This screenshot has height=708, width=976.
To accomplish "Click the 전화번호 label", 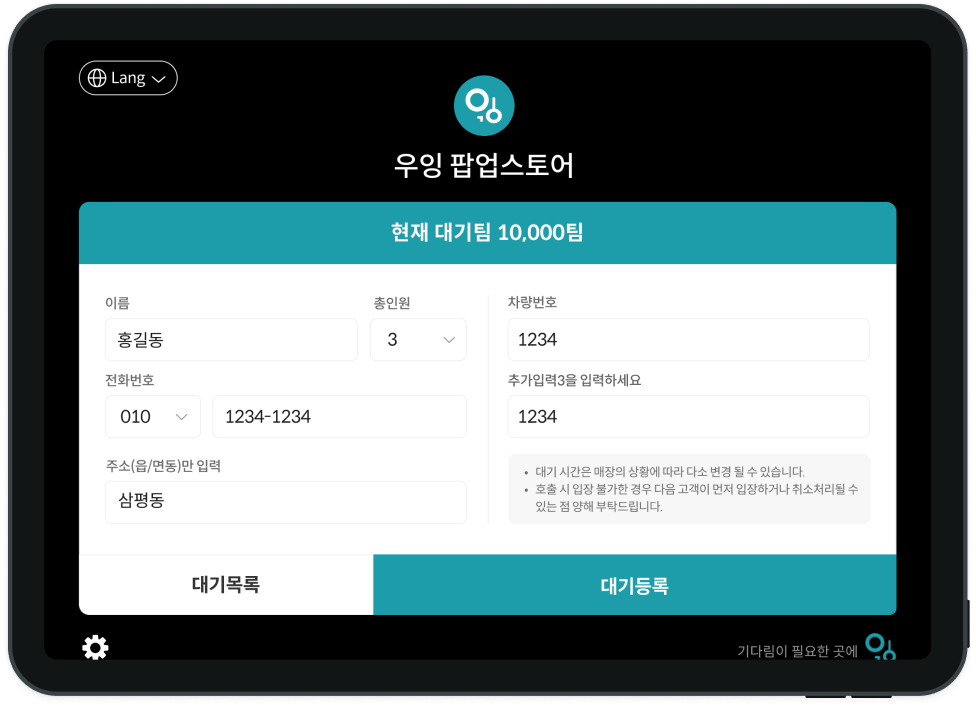I will (130, 380).
